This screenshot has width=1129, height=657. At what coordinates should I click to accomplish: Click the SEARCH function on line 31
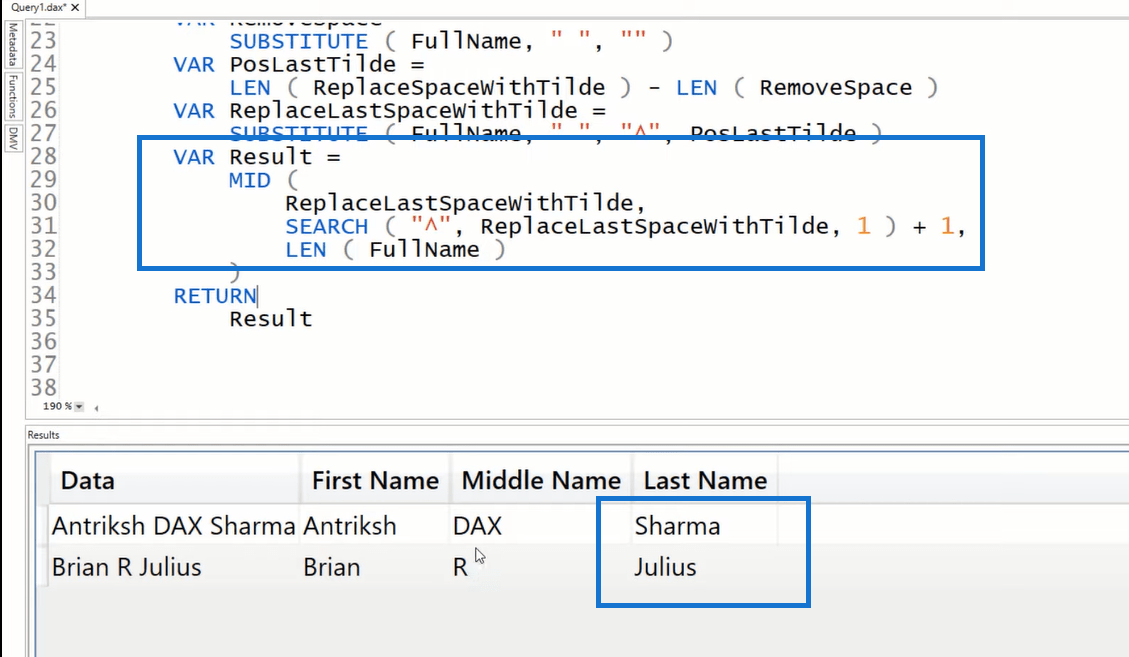click(x=327, y=226)
